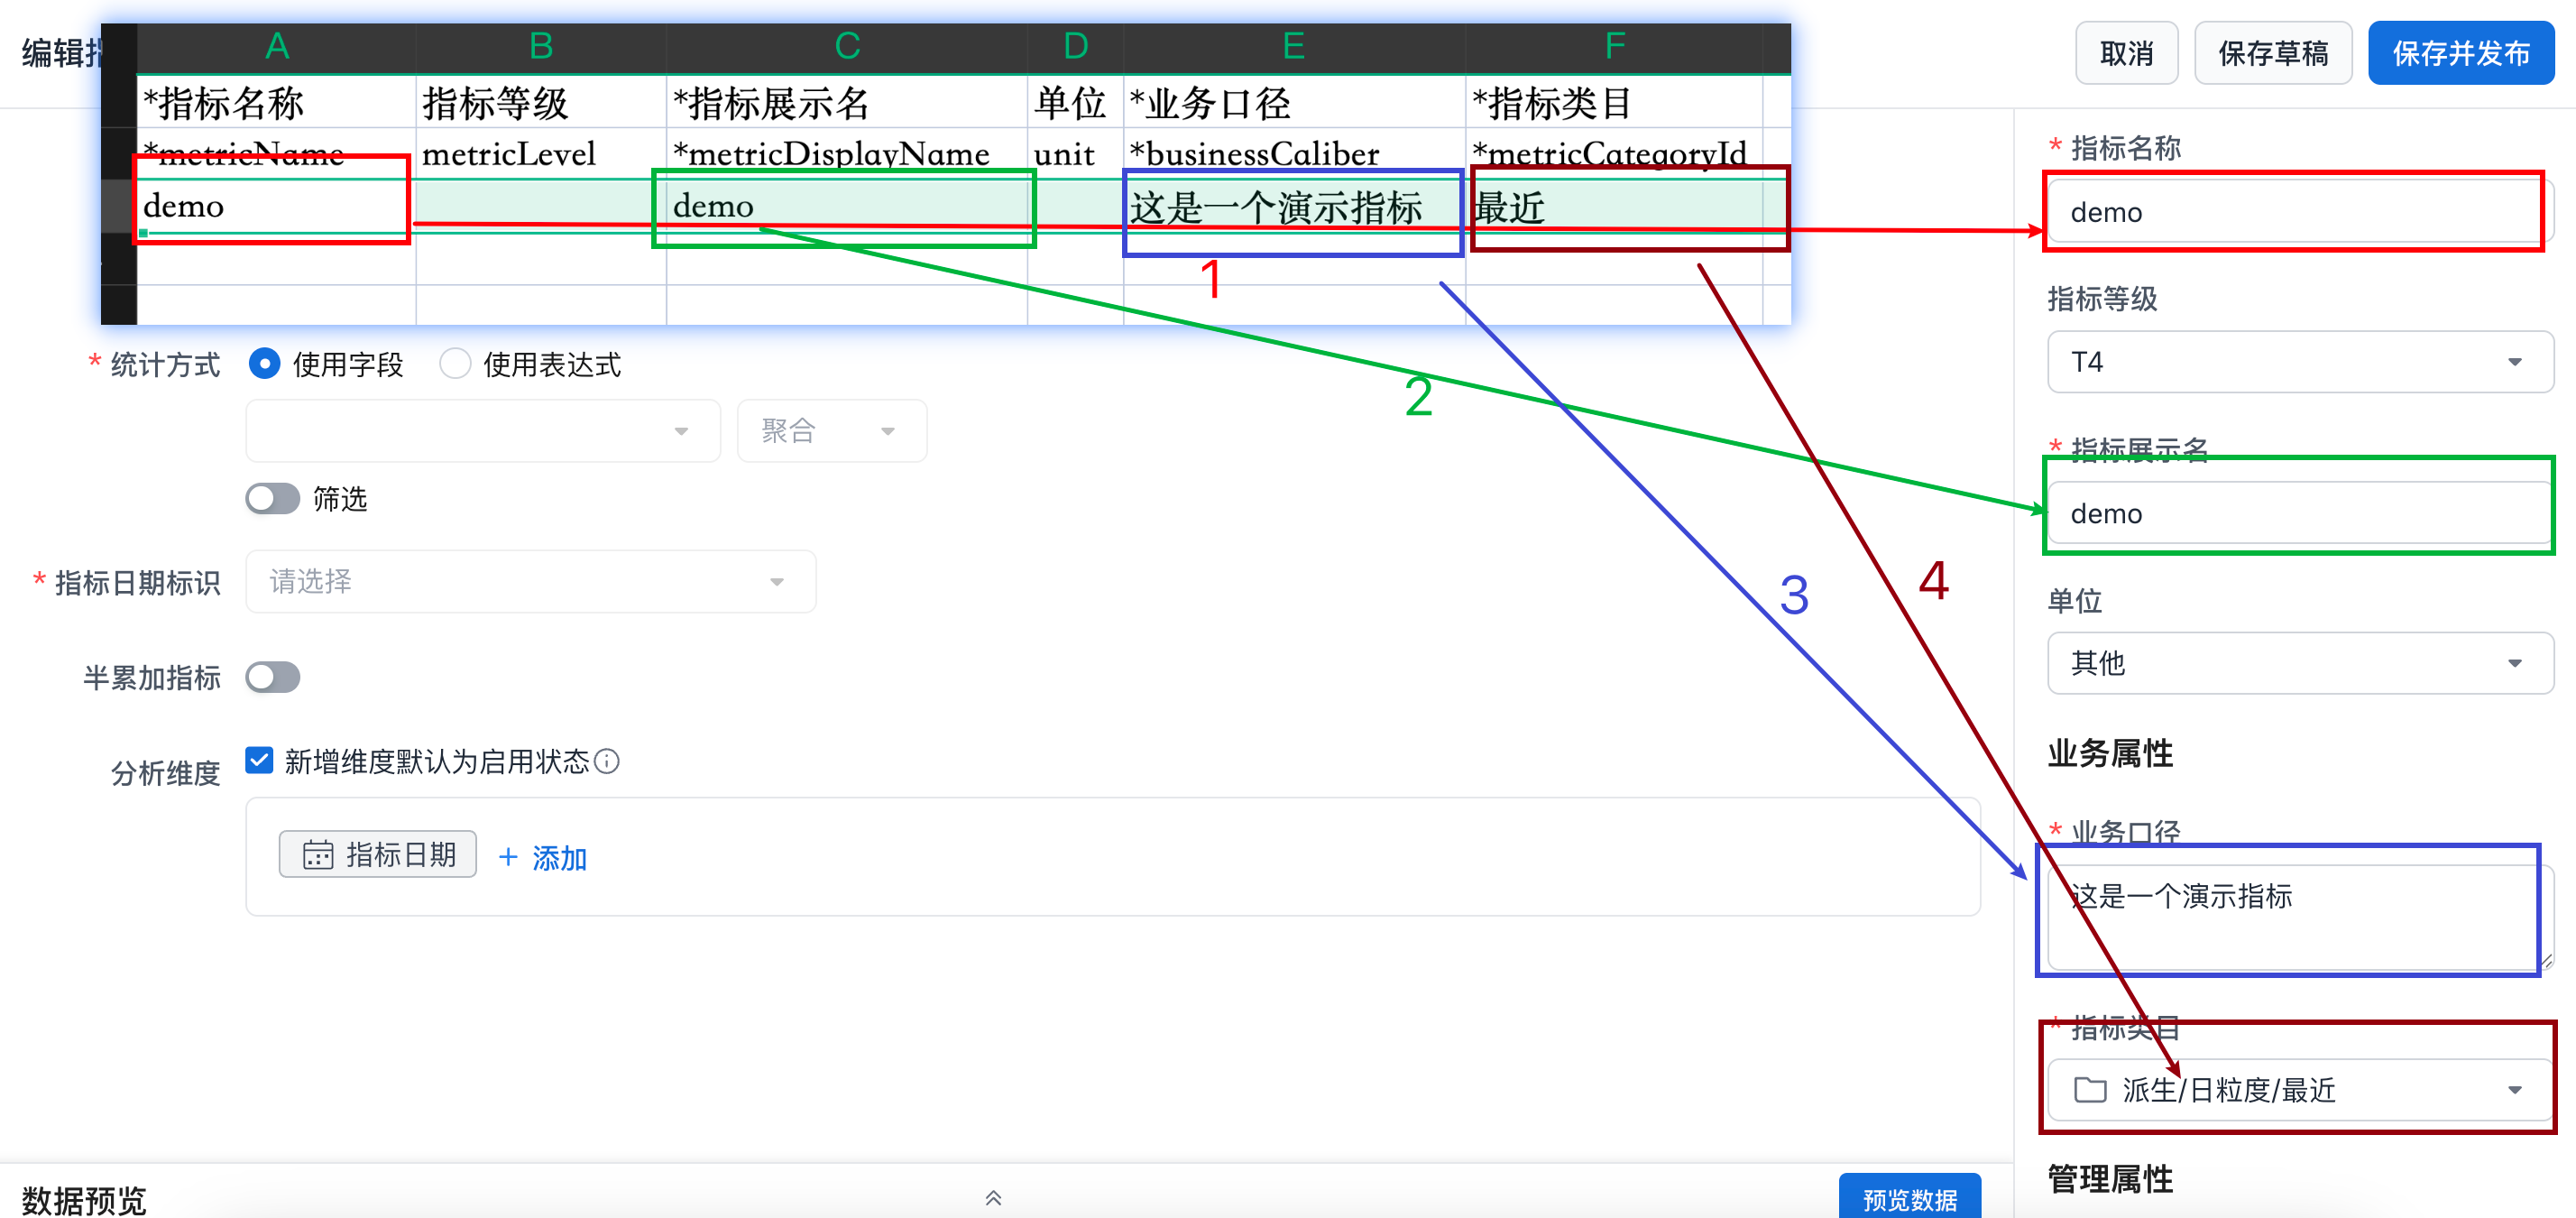Open the 指标类目 派生/日粒度/最近 selector

[x=2299, y=1090]
